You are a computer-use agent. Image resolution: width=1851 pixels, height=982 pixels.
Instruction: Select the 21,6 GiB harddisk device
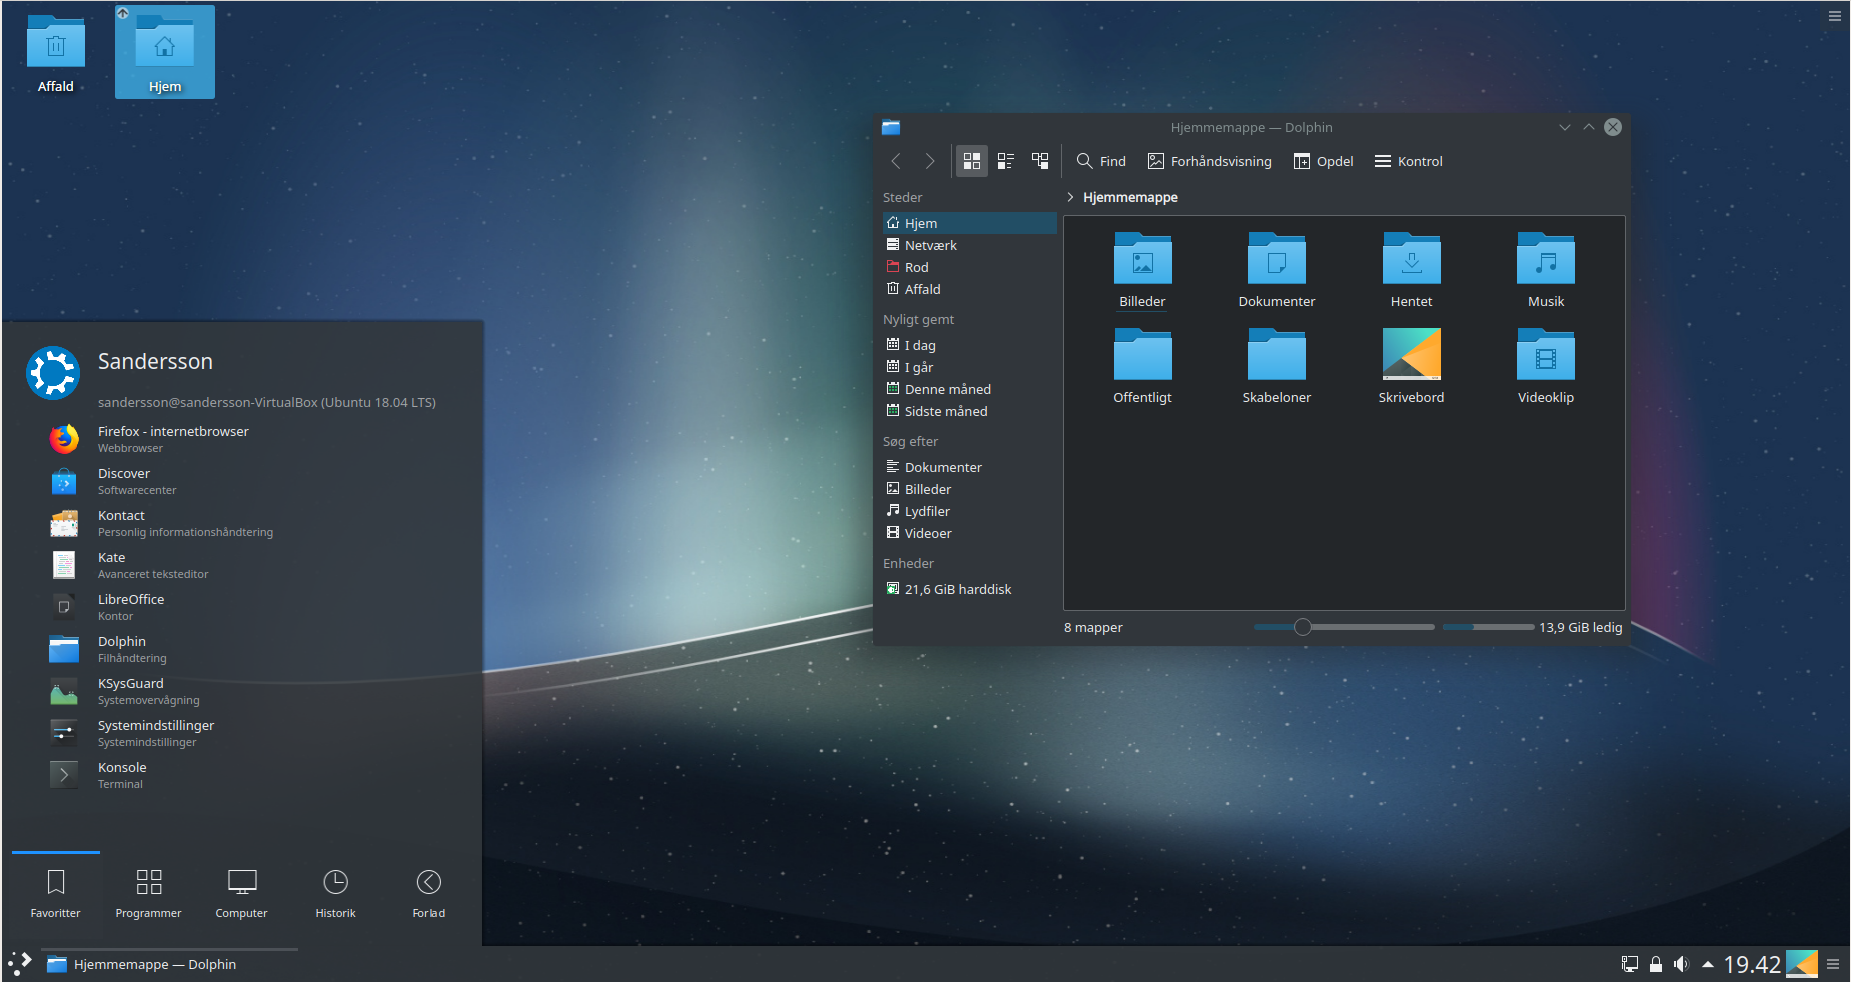click(968, 589)
